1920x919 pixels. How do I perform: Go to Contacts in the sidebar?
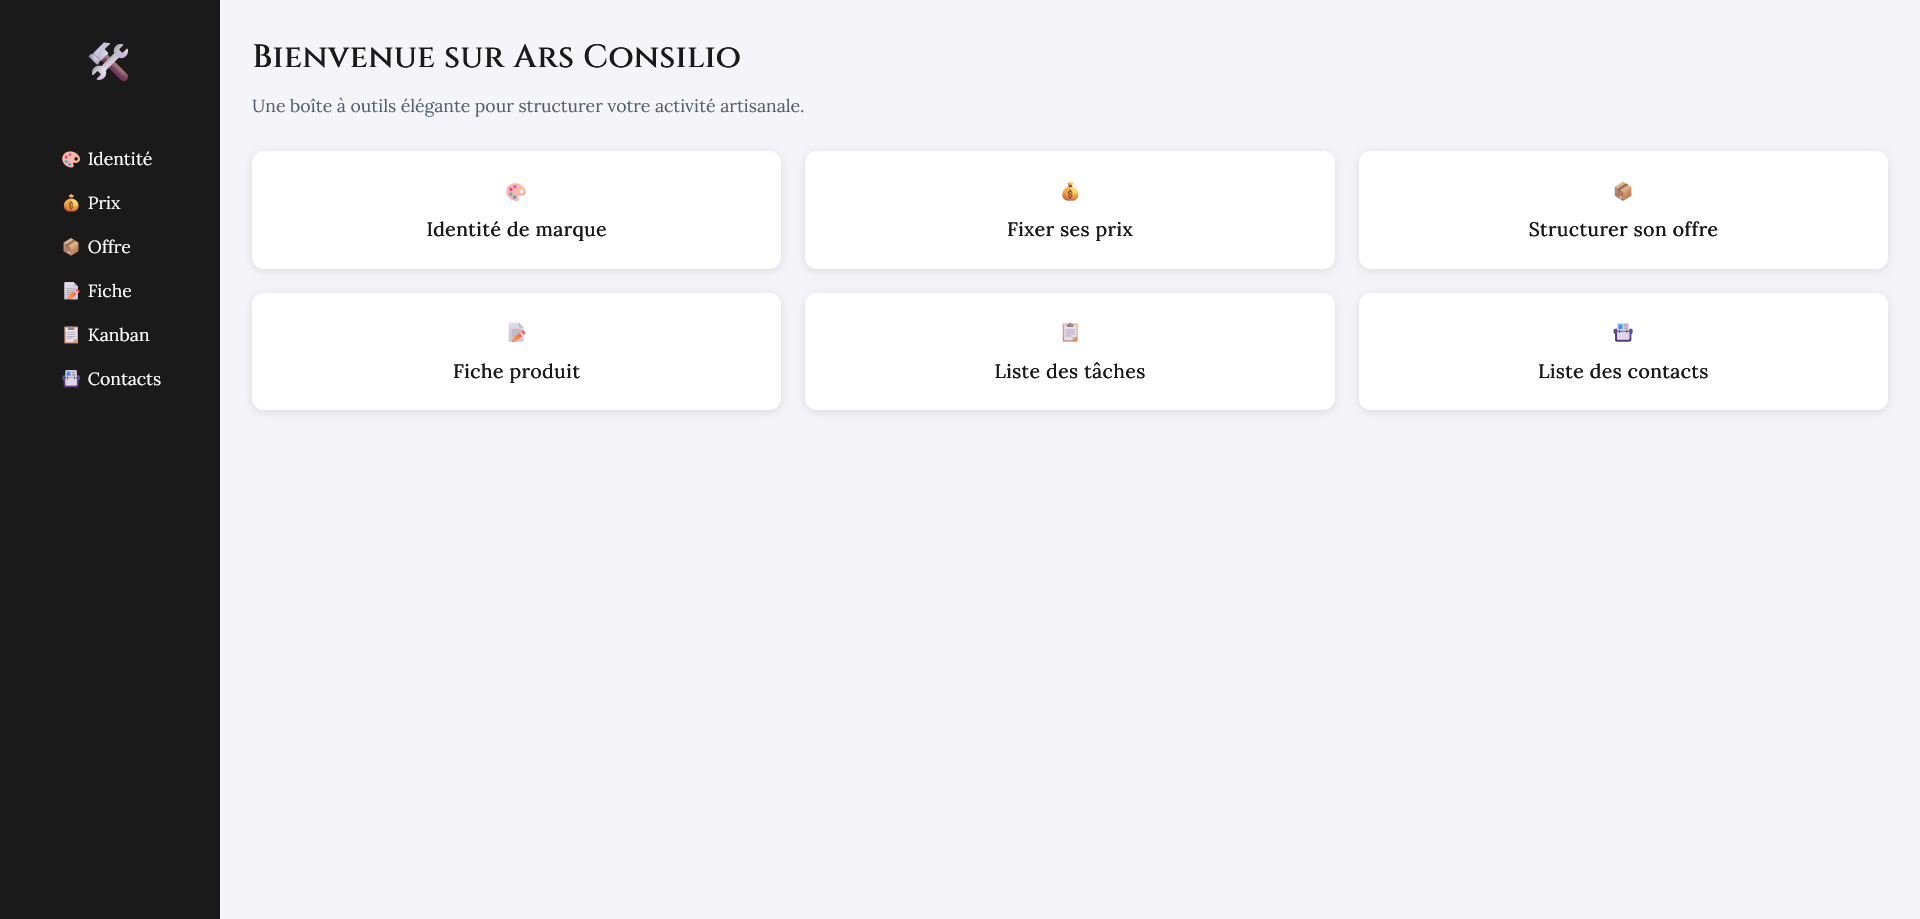click(x=124, y=379)
